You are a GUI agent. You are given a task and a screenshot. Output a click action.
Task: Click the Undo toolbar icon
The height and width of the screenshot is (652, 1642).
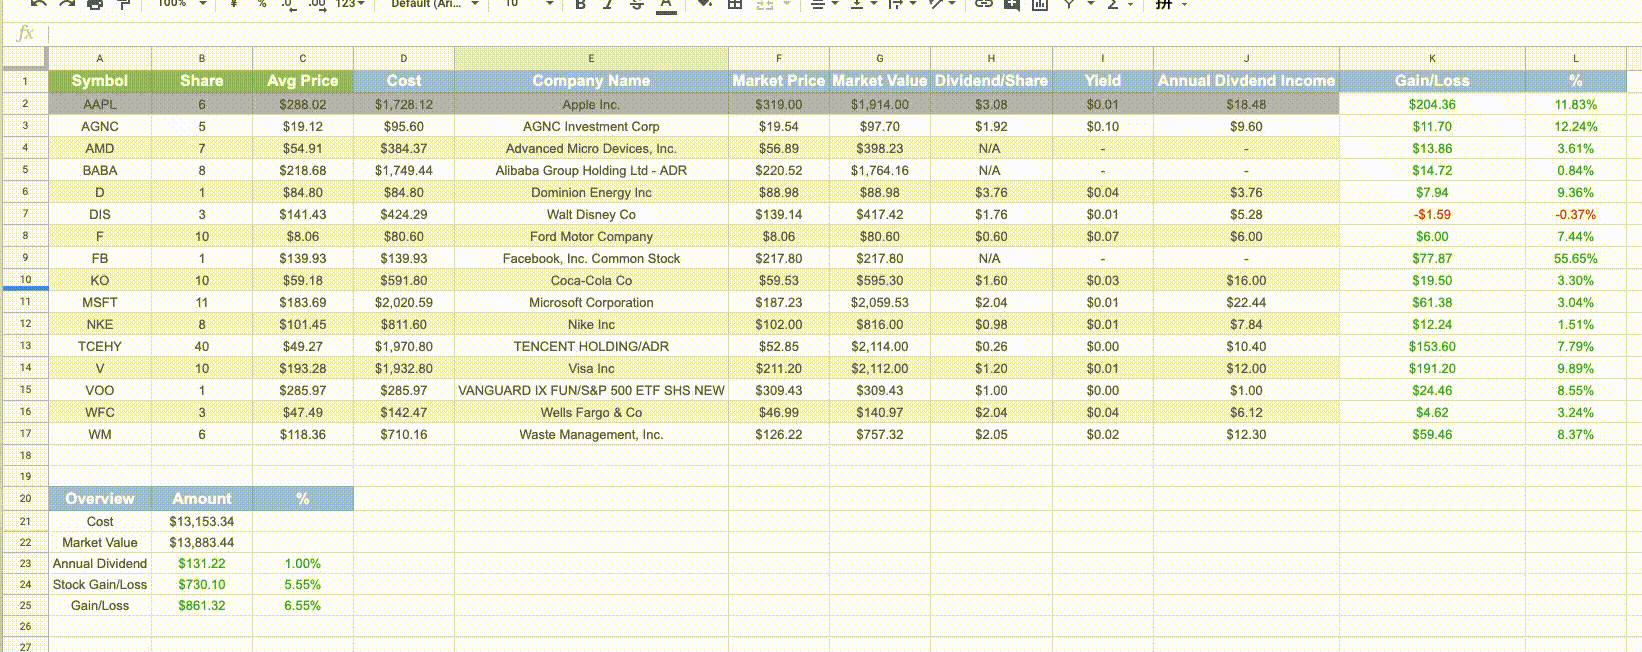coord(38,4)
